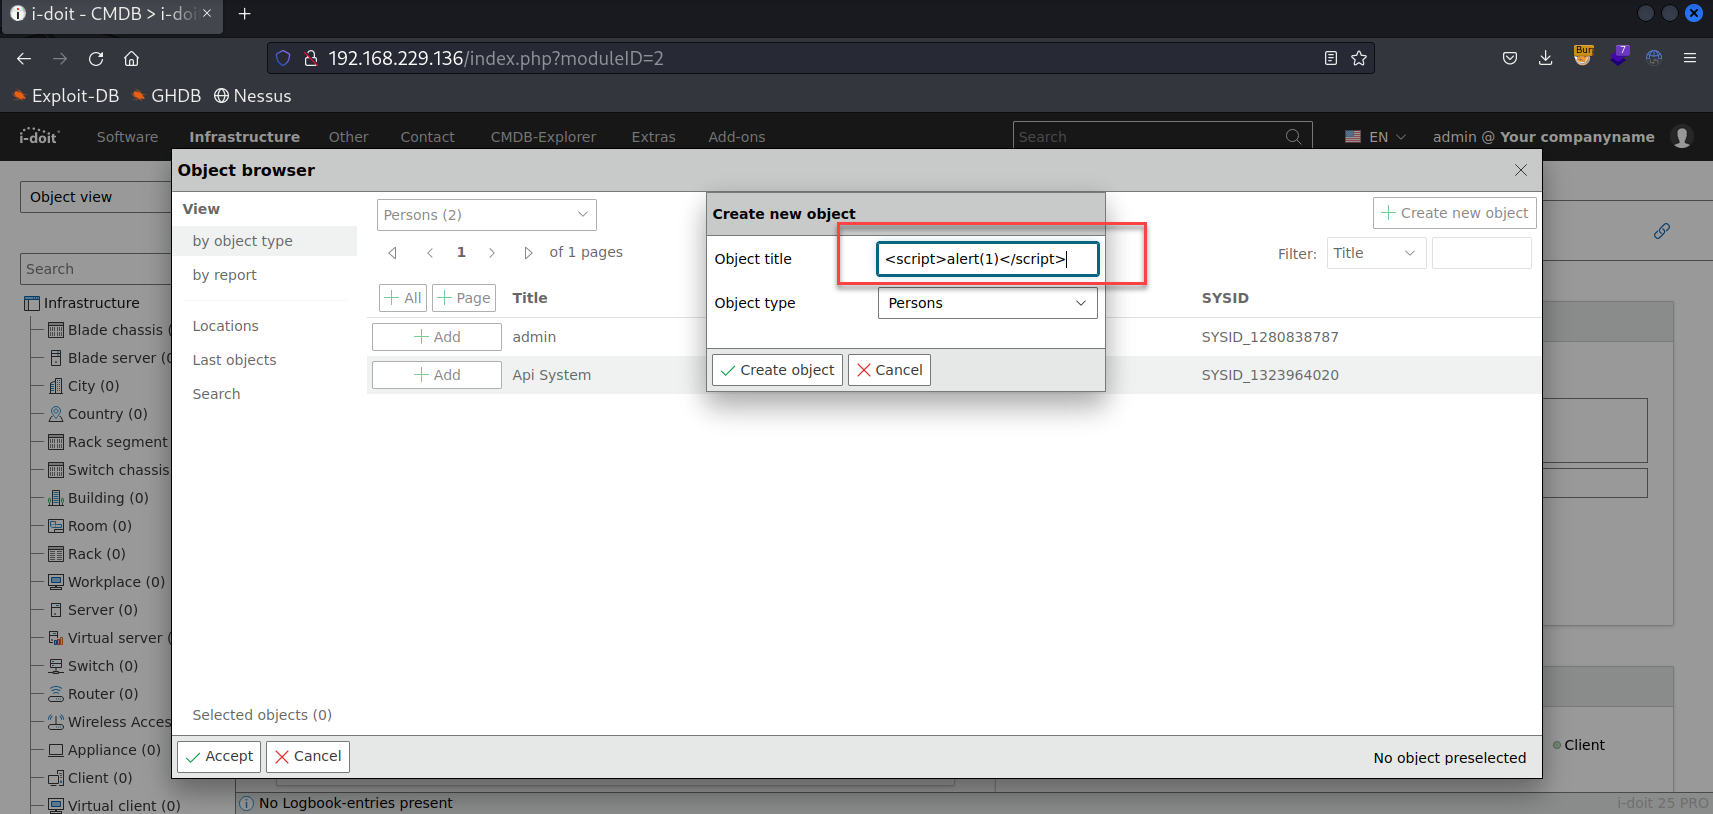Image resolution: width=1713 pixels, height=814 pixels.
Task: Open the Firefox downloads panel
Action: (1546, 58)
